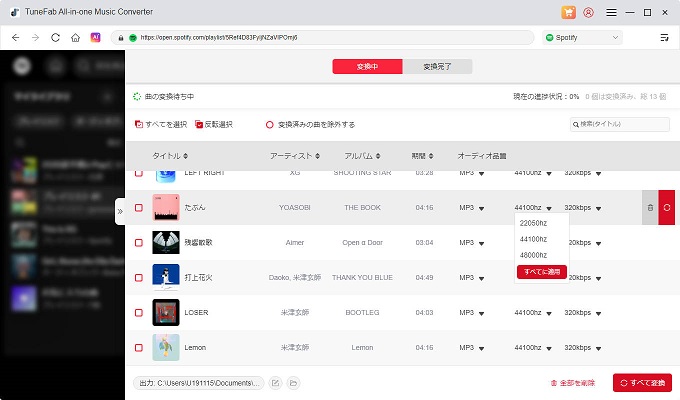
Task: Click artist name YOASOBI
Action: click(x=294, y=208)
